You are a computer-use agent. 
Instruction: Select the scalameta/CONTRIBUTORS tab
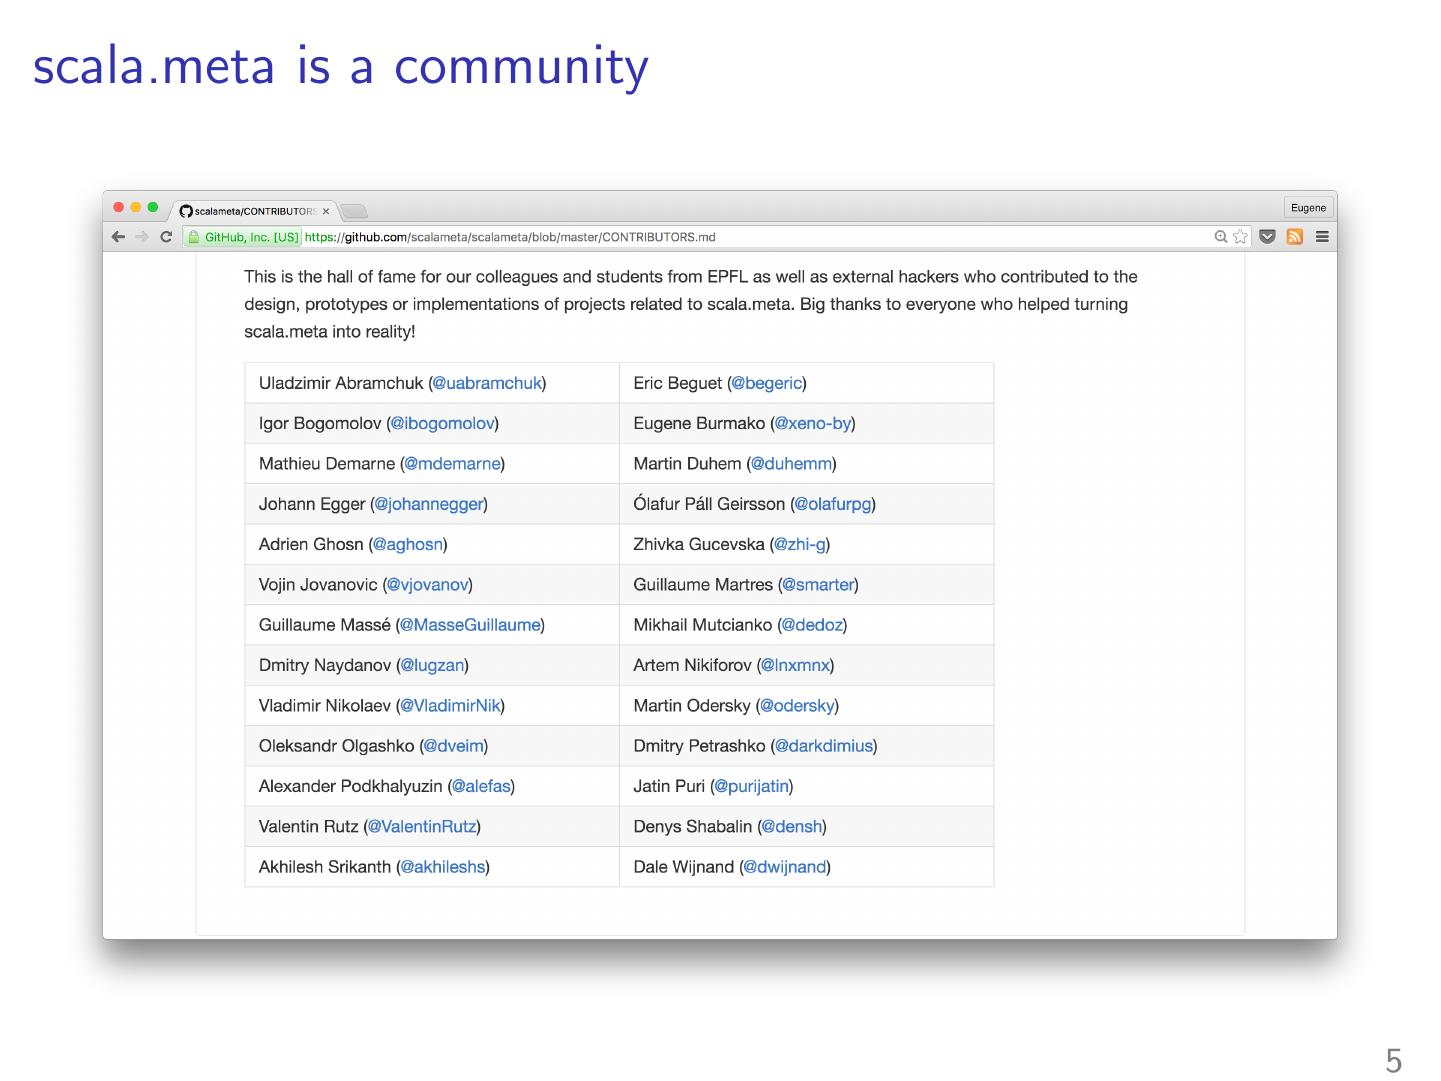click(x=252, y=211)
